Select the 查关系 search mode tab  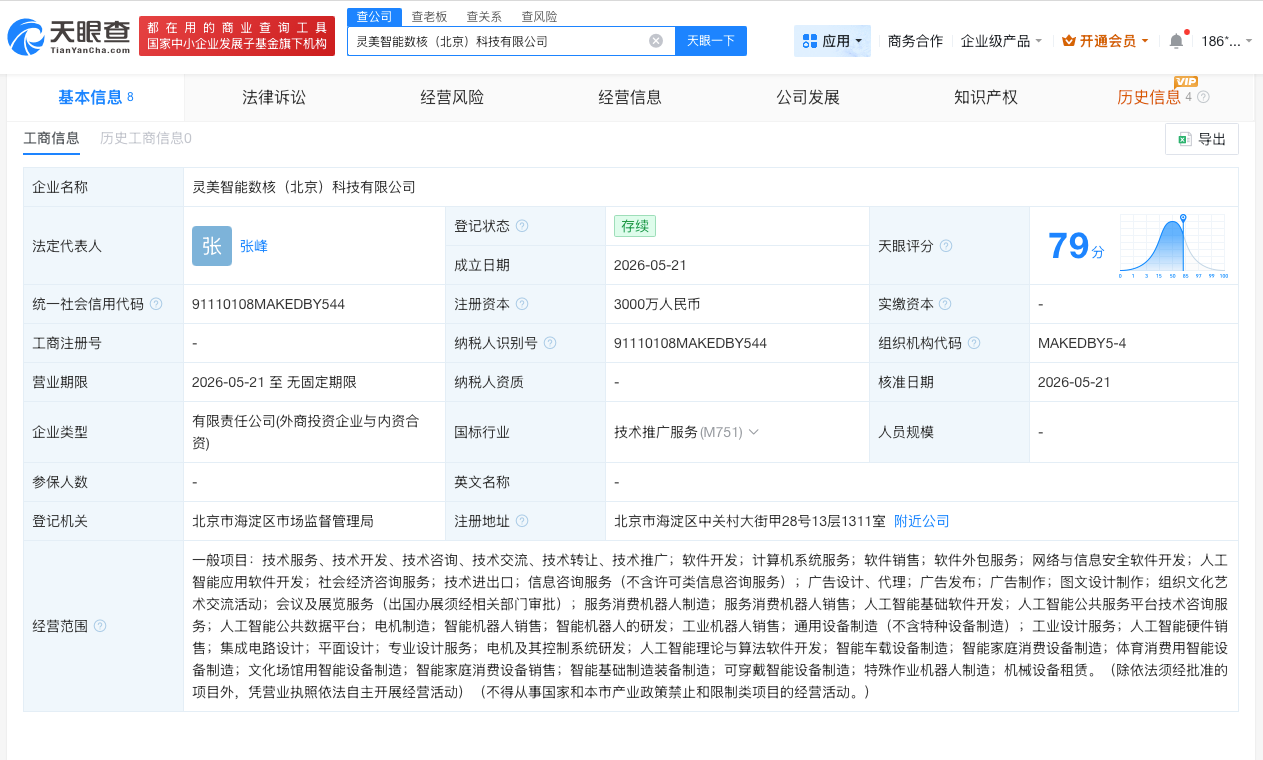[x=484, y=16]
